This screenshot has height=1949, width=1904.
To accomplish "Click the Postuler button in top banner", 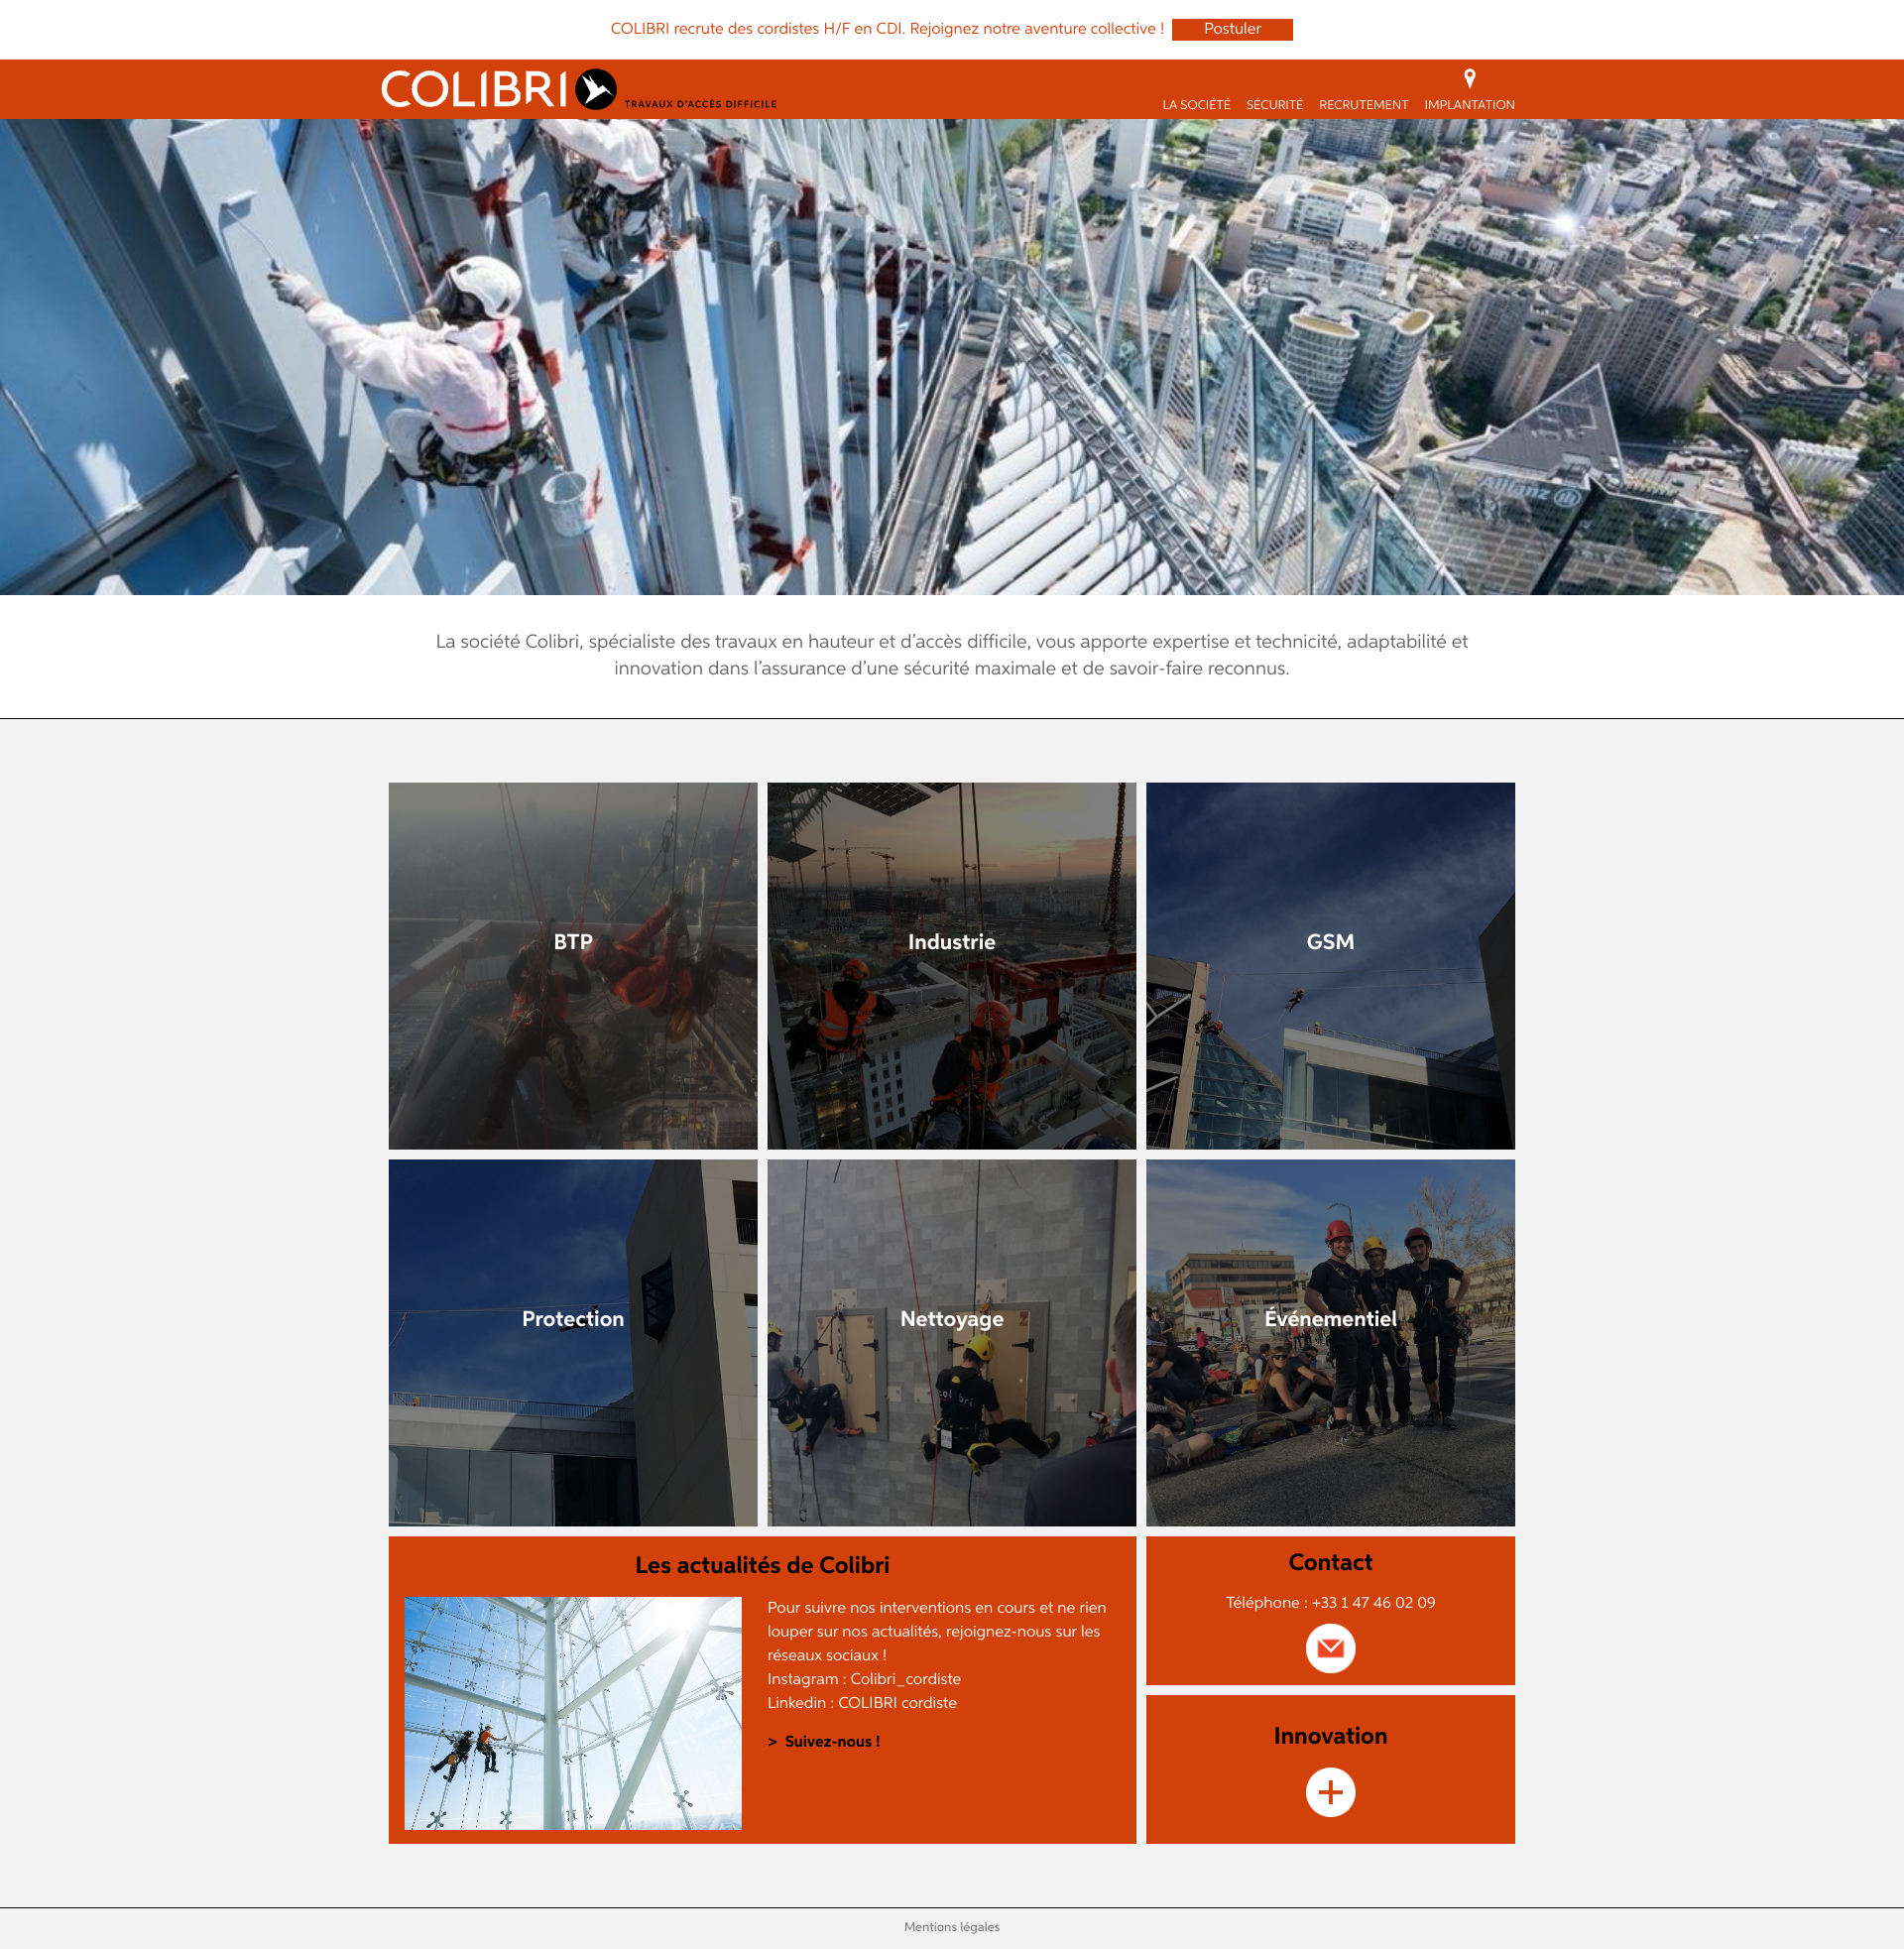I will [1232, 29].
